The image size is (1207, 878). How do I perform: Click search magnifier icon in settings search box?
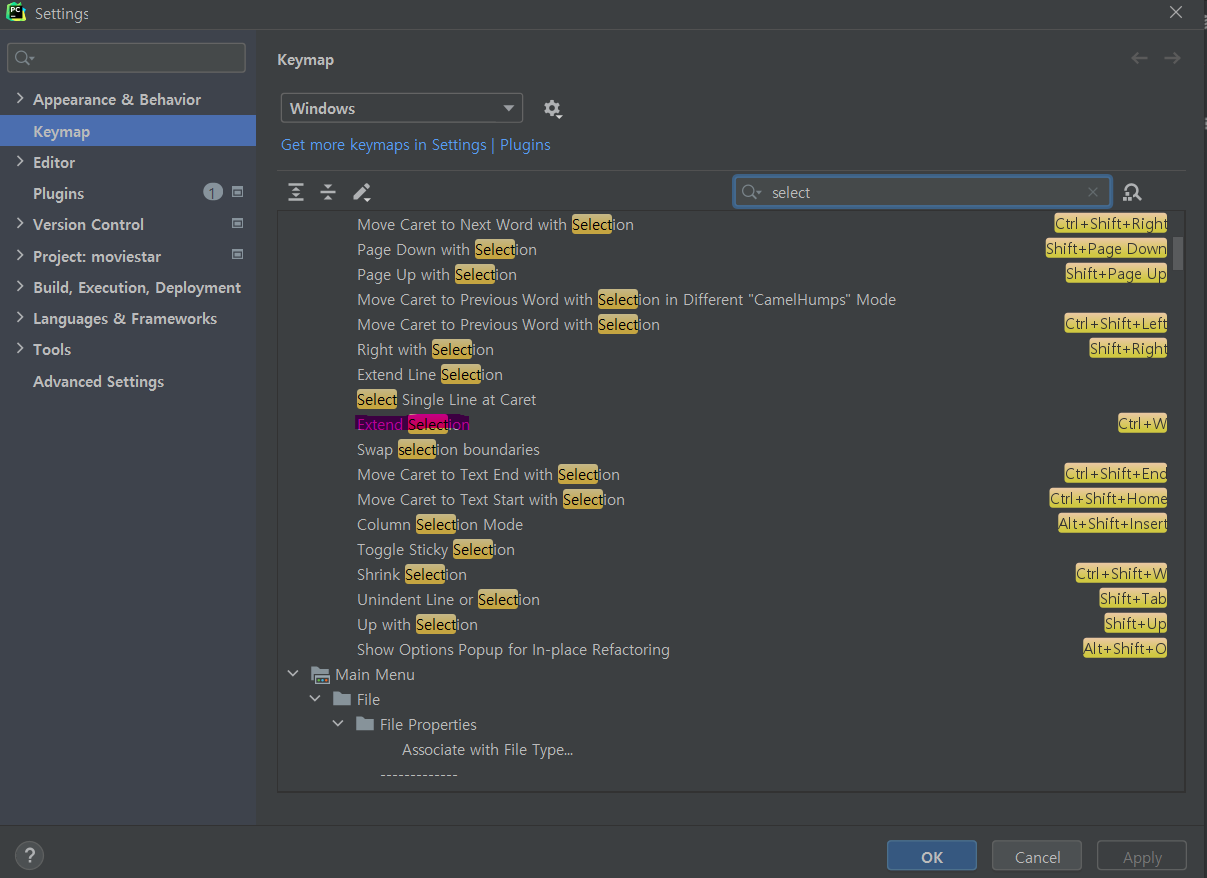coord(24,59)
